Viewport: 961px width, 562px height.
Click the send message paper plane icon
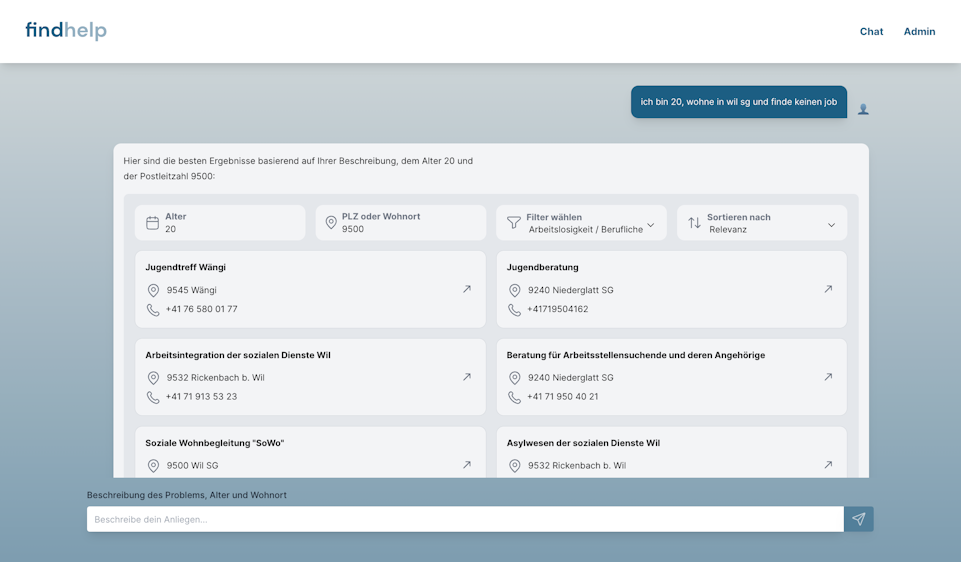point(858,519)
